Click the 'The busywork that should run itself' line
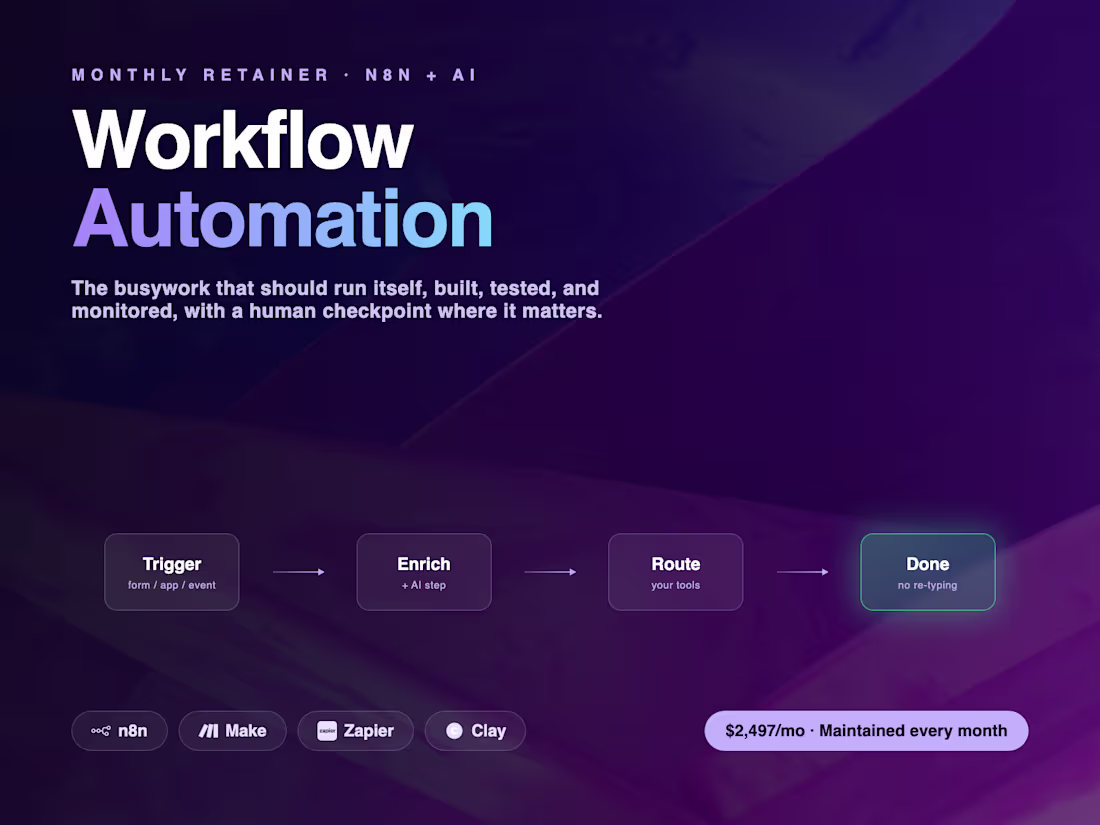Image resolution: width=1100 pixels, height=825 pixels. [x=335, y=288]
